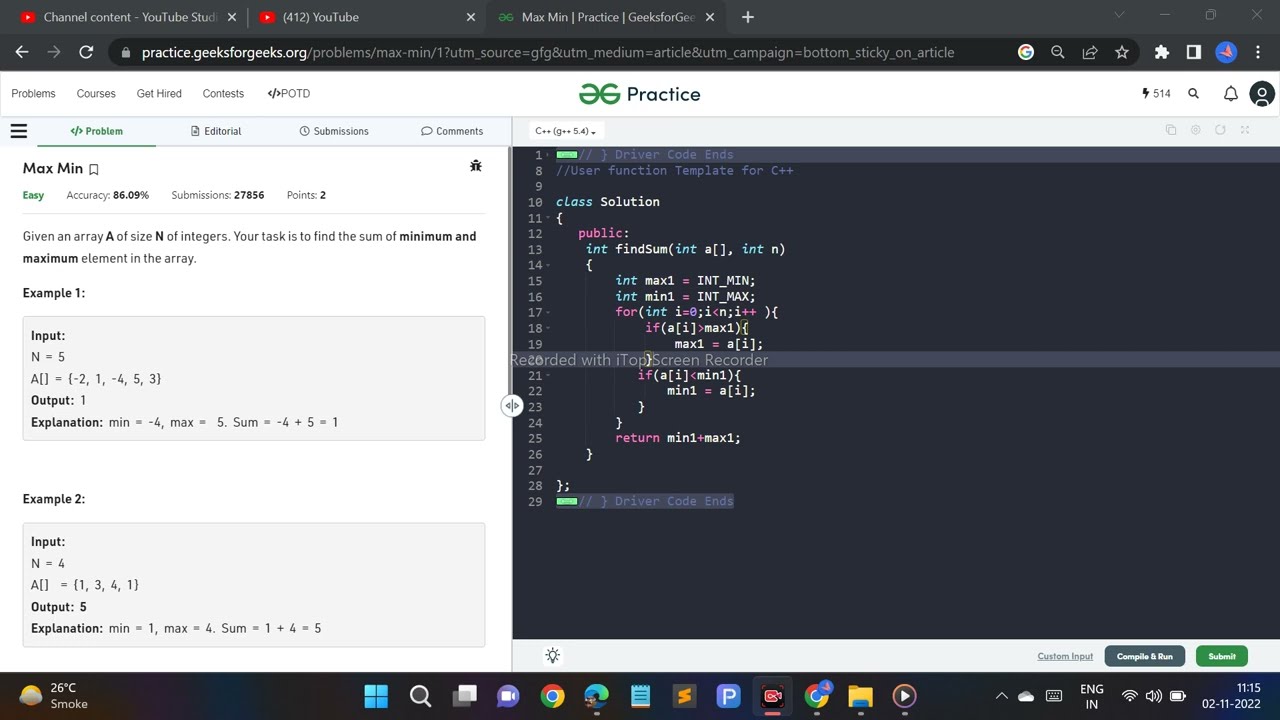Open the Chrome extensions puzzle icon
The image size is (1280, 720).
click(x=1161, y=52)
